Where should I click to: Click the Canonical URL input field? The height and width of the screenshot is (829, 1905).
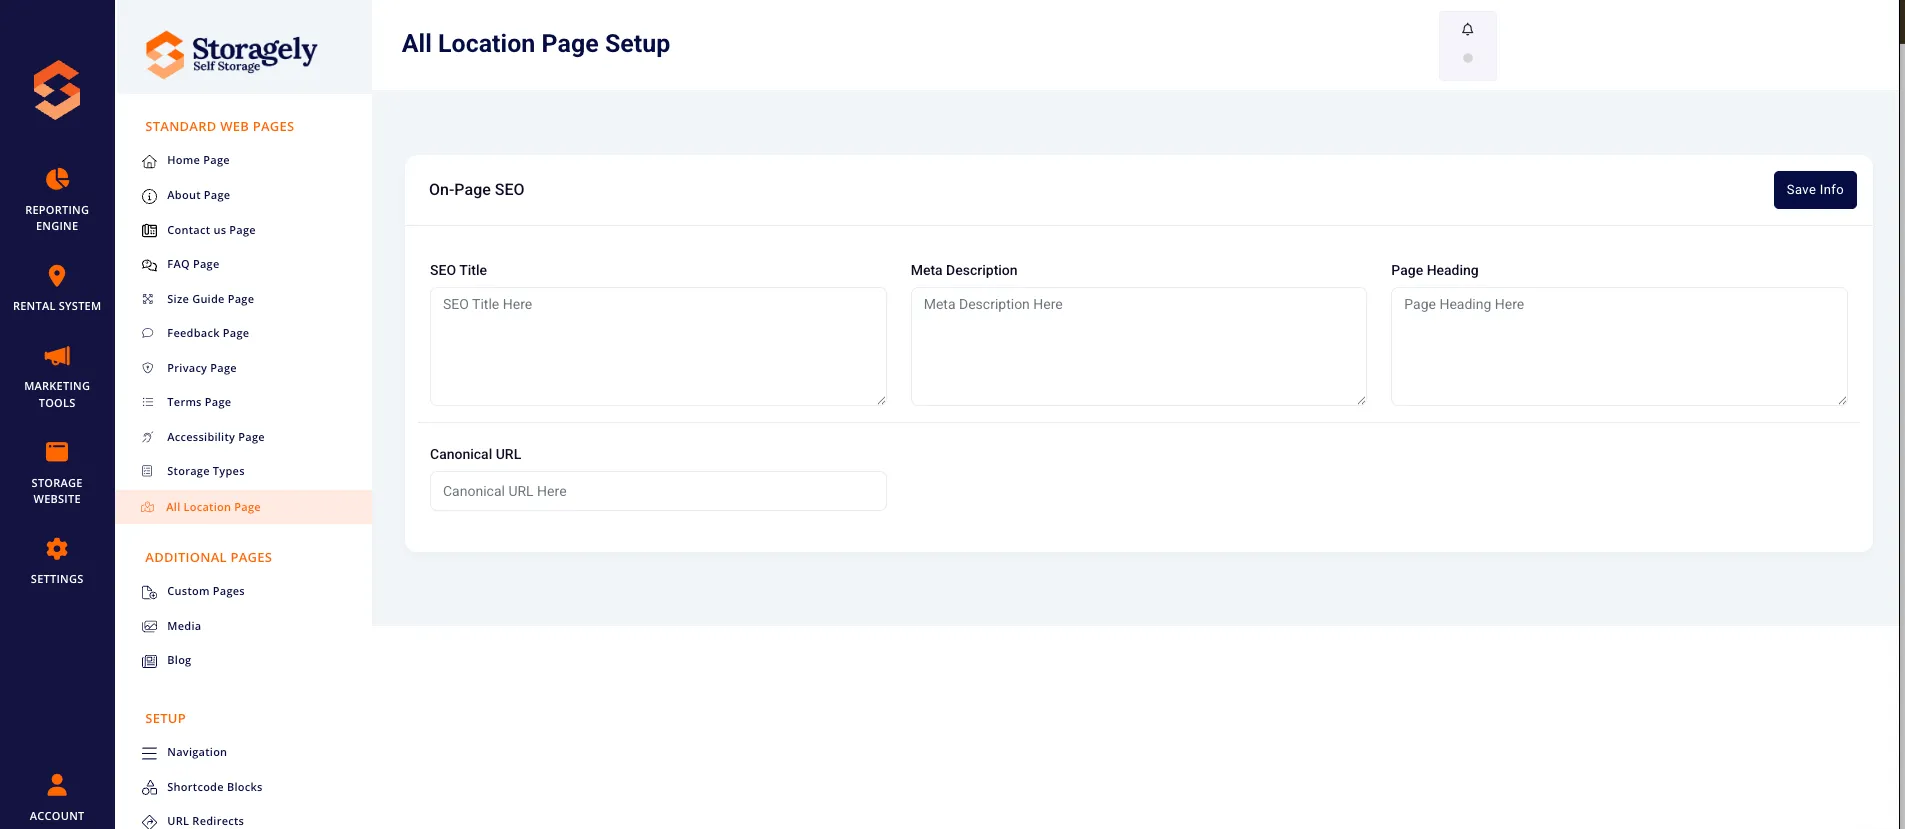[658, 491]
